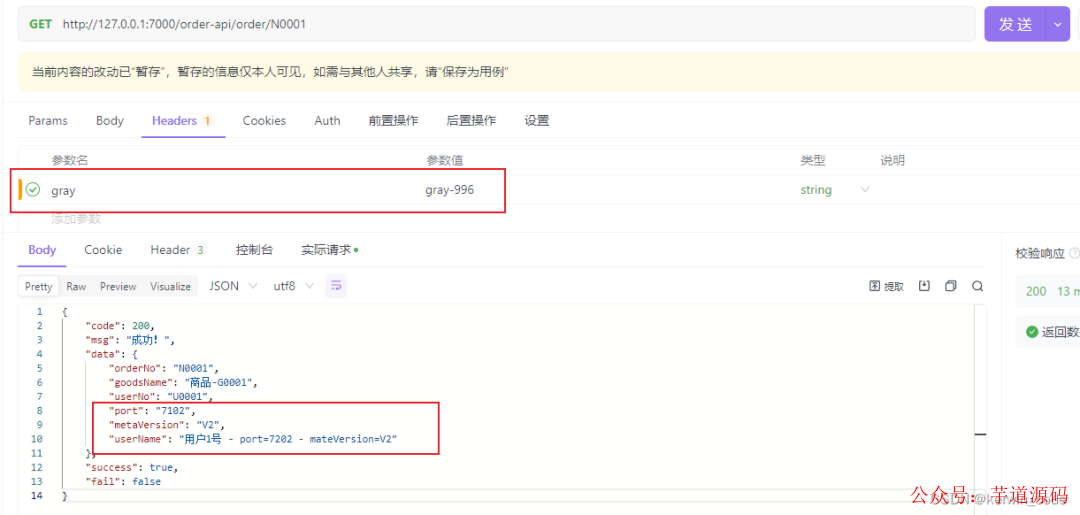Open search in the response body

click(977, 286)
